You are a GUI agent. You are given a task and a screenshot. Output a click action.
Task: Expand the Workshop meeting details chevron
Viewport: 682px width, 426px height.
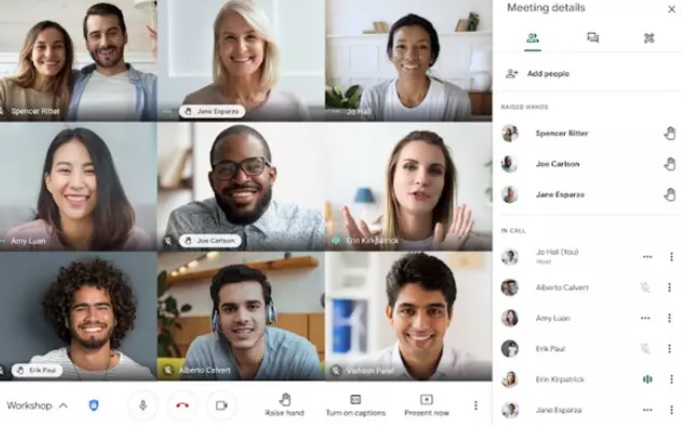click(64, 406)
